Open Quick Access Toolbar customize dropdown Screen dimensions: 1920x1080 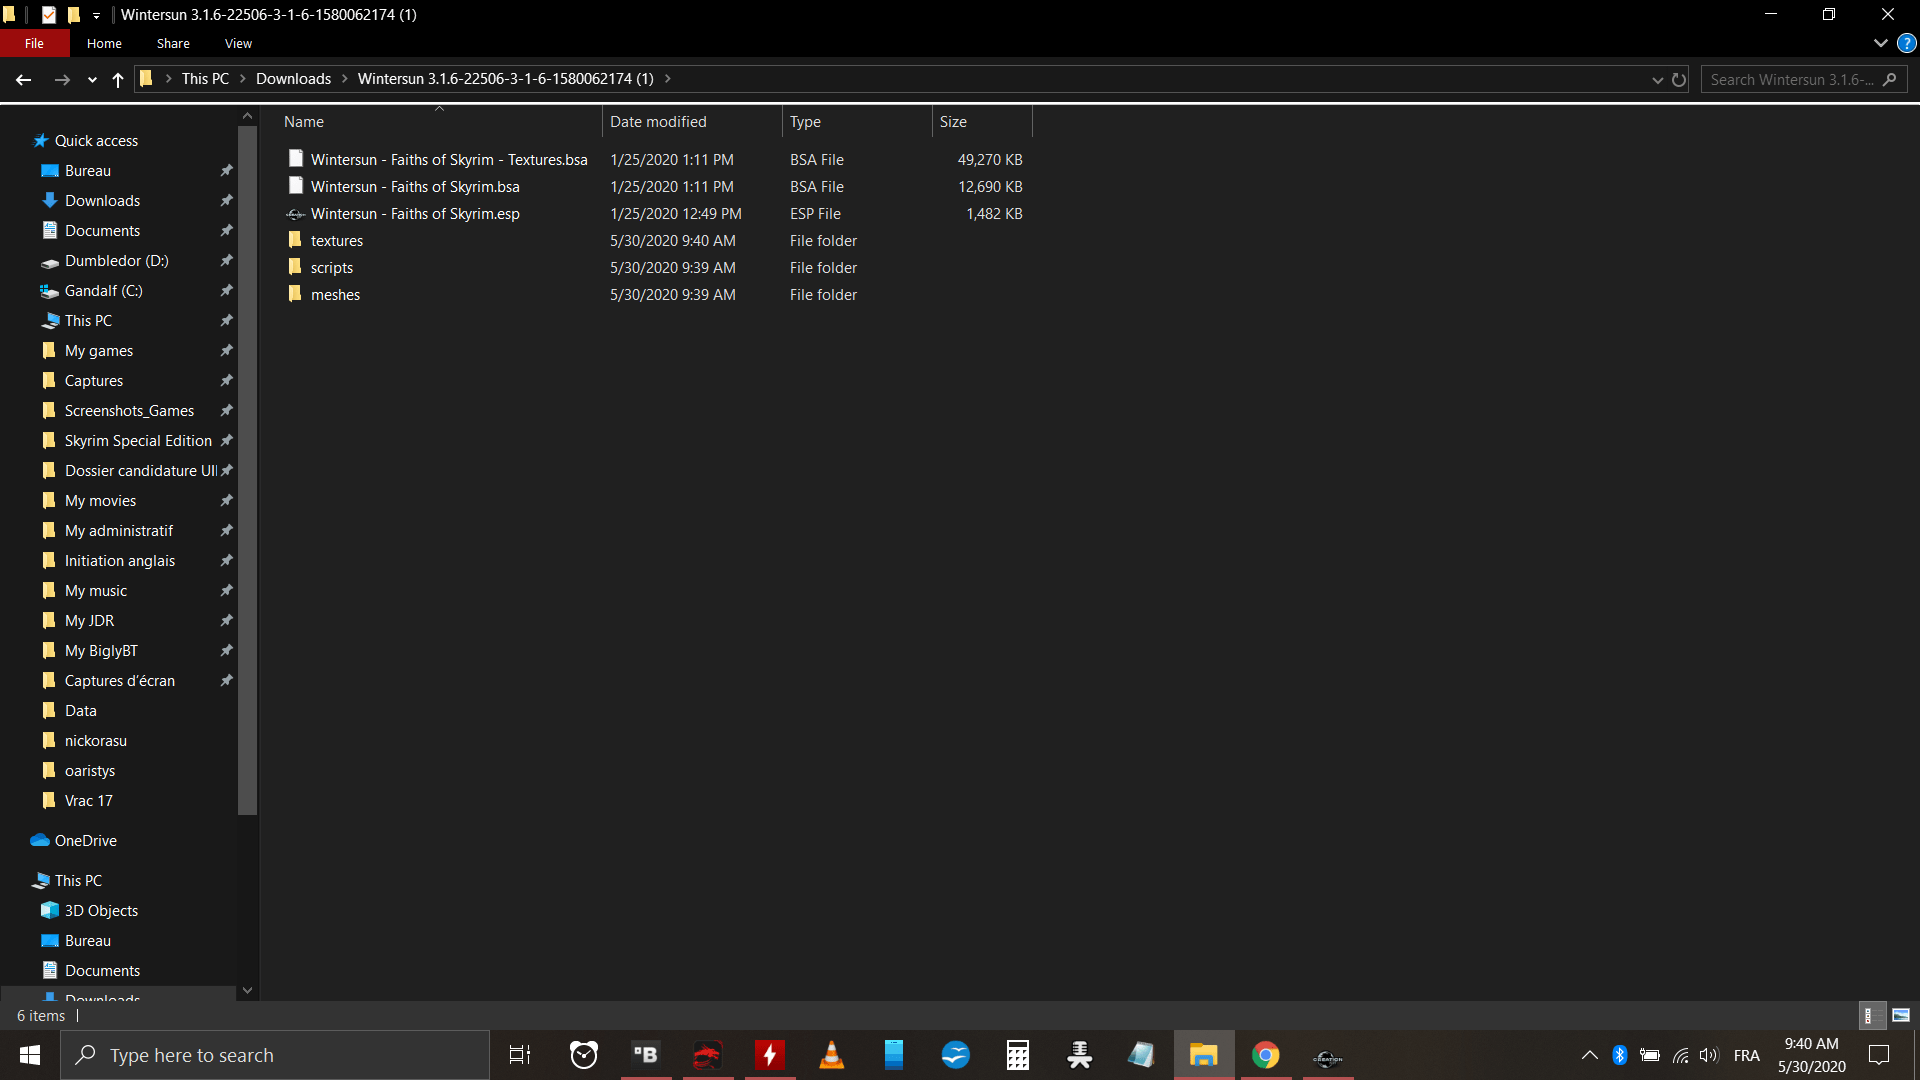tap(96, 15)
